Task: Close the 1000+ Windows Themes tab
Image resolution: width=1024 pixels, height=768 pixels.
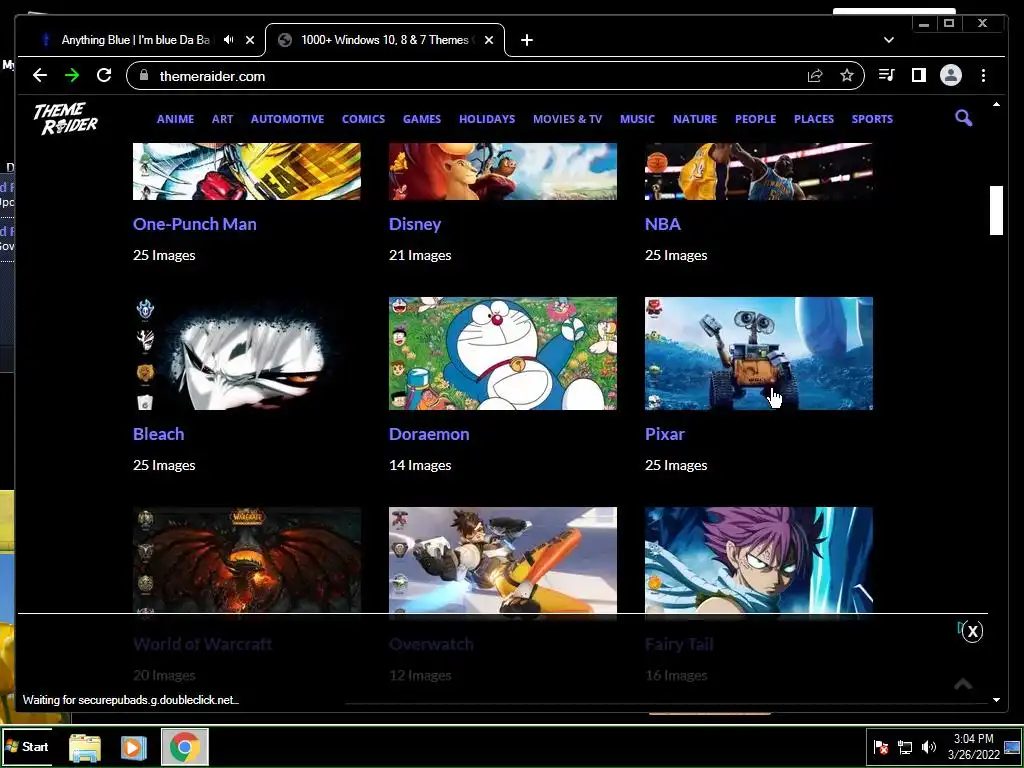Action: [x=489, y=40]
